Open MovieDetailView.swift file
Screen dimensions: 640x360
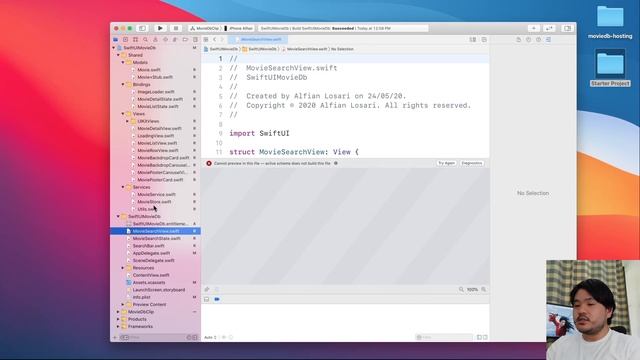click(159, 129)
